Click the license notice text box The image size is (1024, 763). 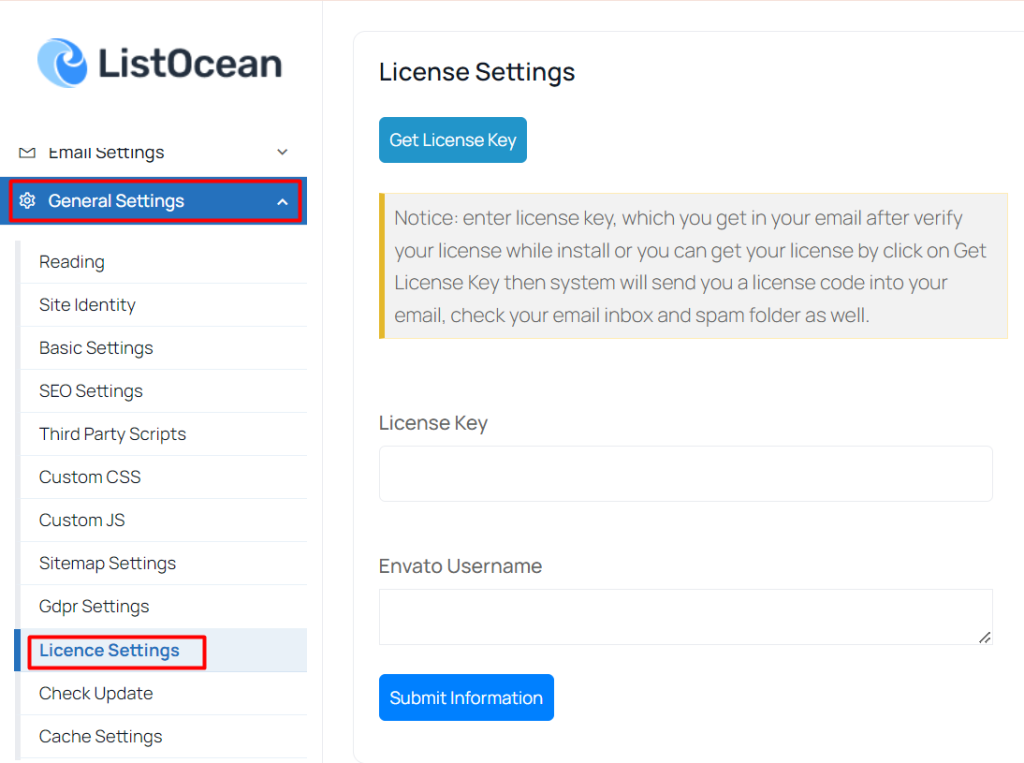[693, 266]
